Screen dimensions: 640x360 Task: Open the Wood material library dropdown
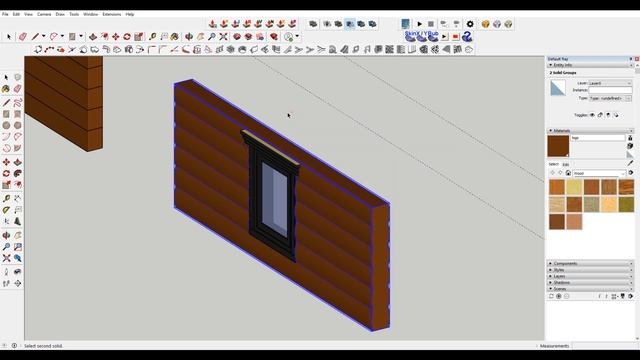599,173
